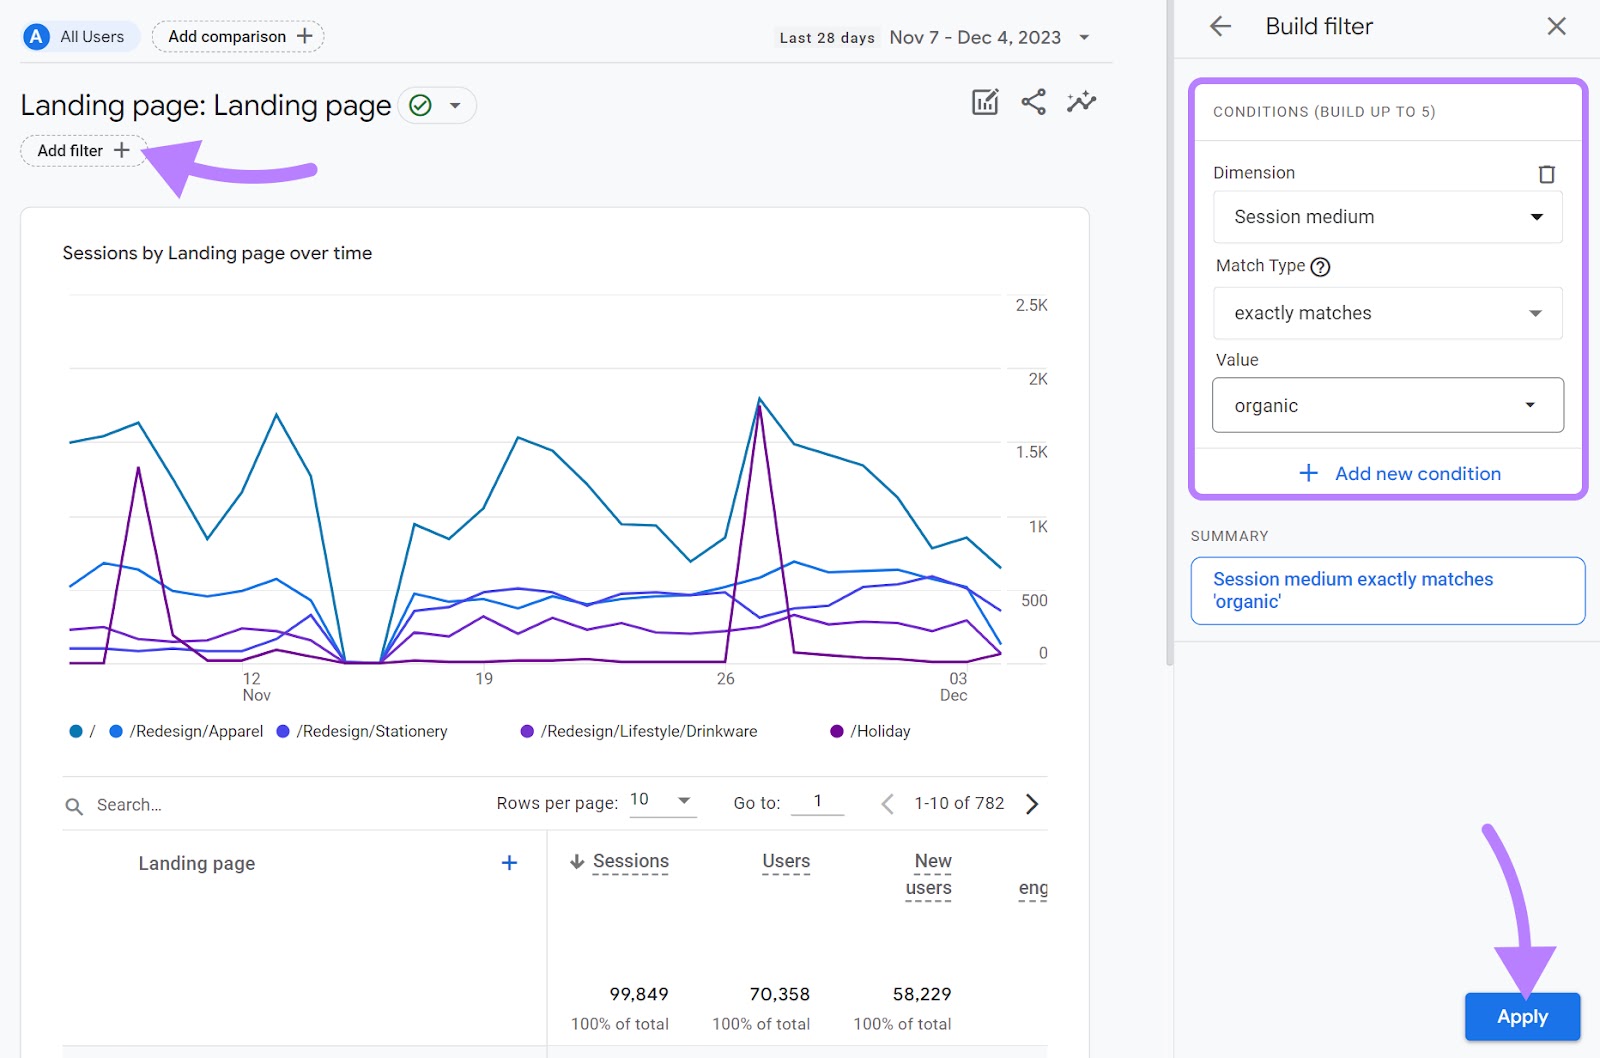Image resolution: width=1600 pixels, height=1058 pixels.
Task: Click the share report icon
Action: pos(1033,102)
